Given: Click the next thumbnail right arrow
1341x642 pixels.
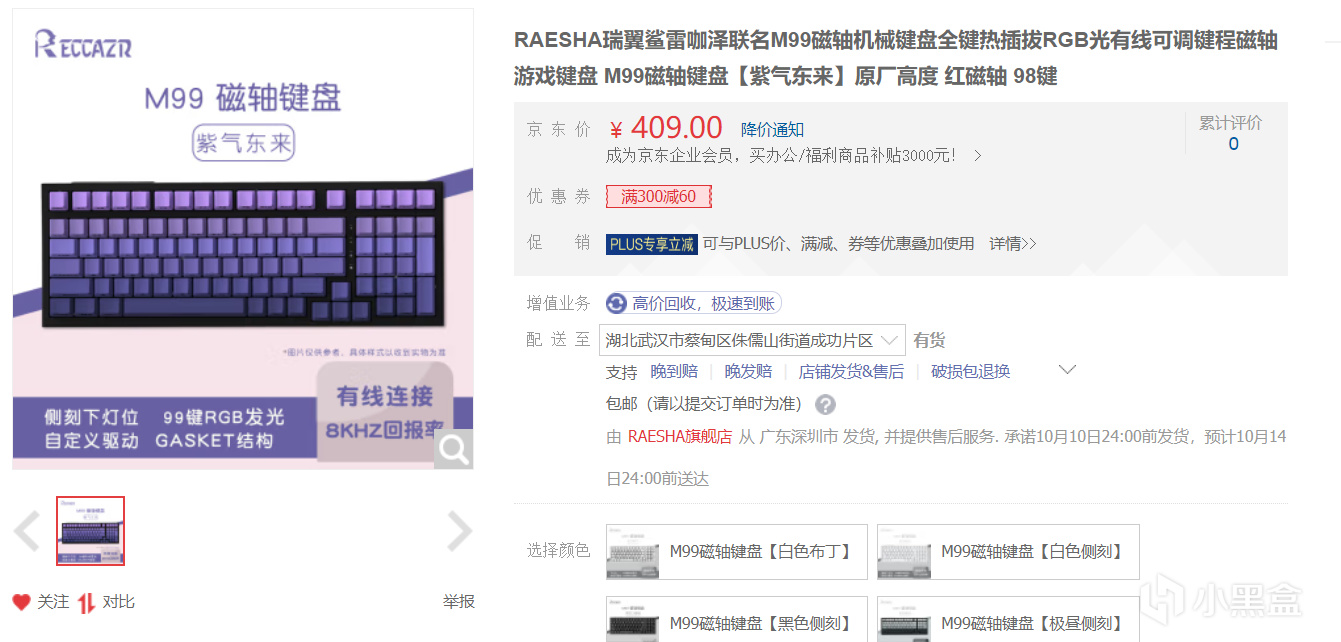Looking at the screenshot, I should (x=459, y=531).
